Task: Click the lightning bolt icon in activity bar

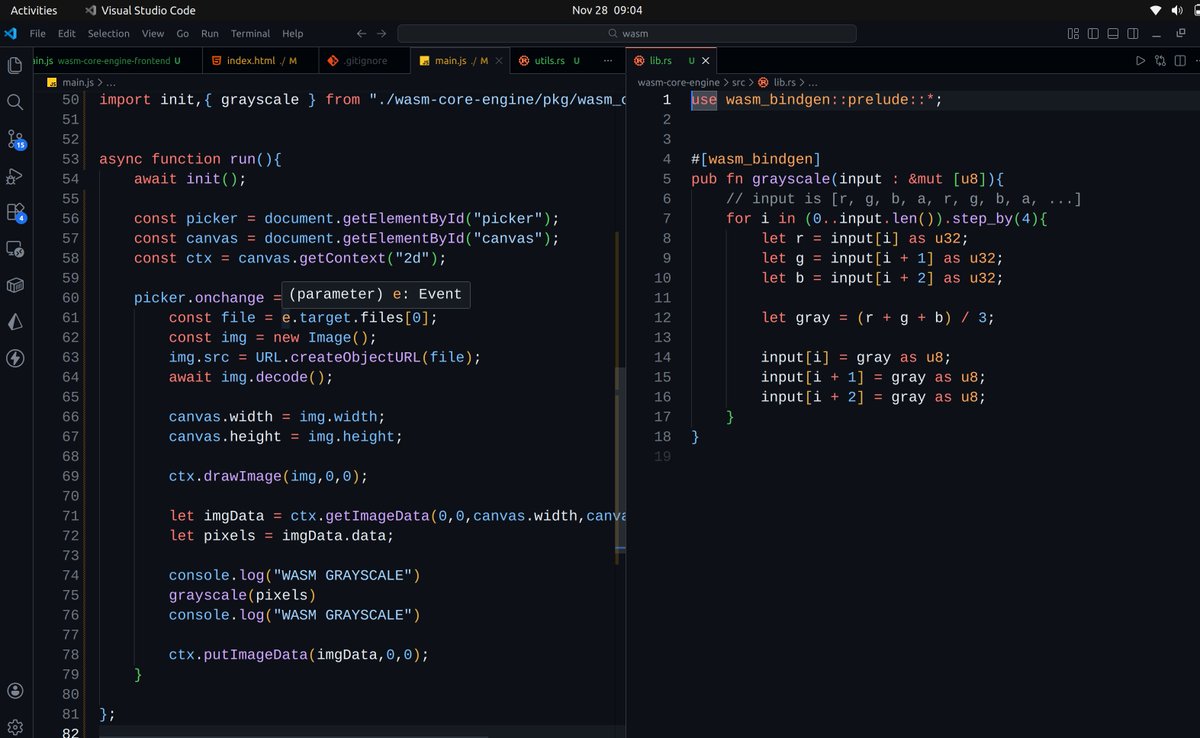Action: [15, 358]
